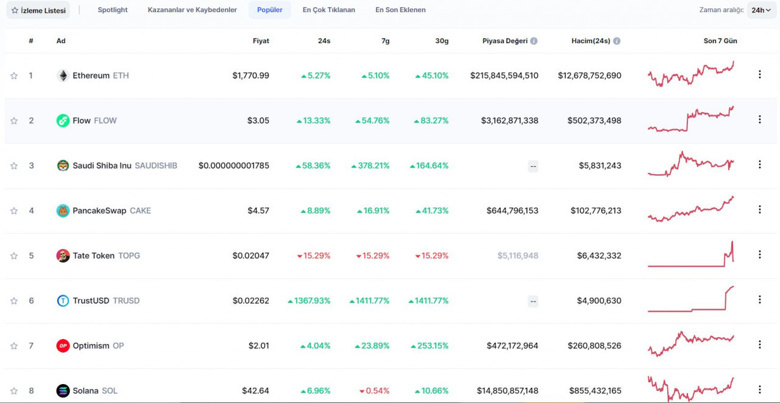The image size is (780, 403).
Task: Open more options for Optimism row
Action: [x=760, y=344]
